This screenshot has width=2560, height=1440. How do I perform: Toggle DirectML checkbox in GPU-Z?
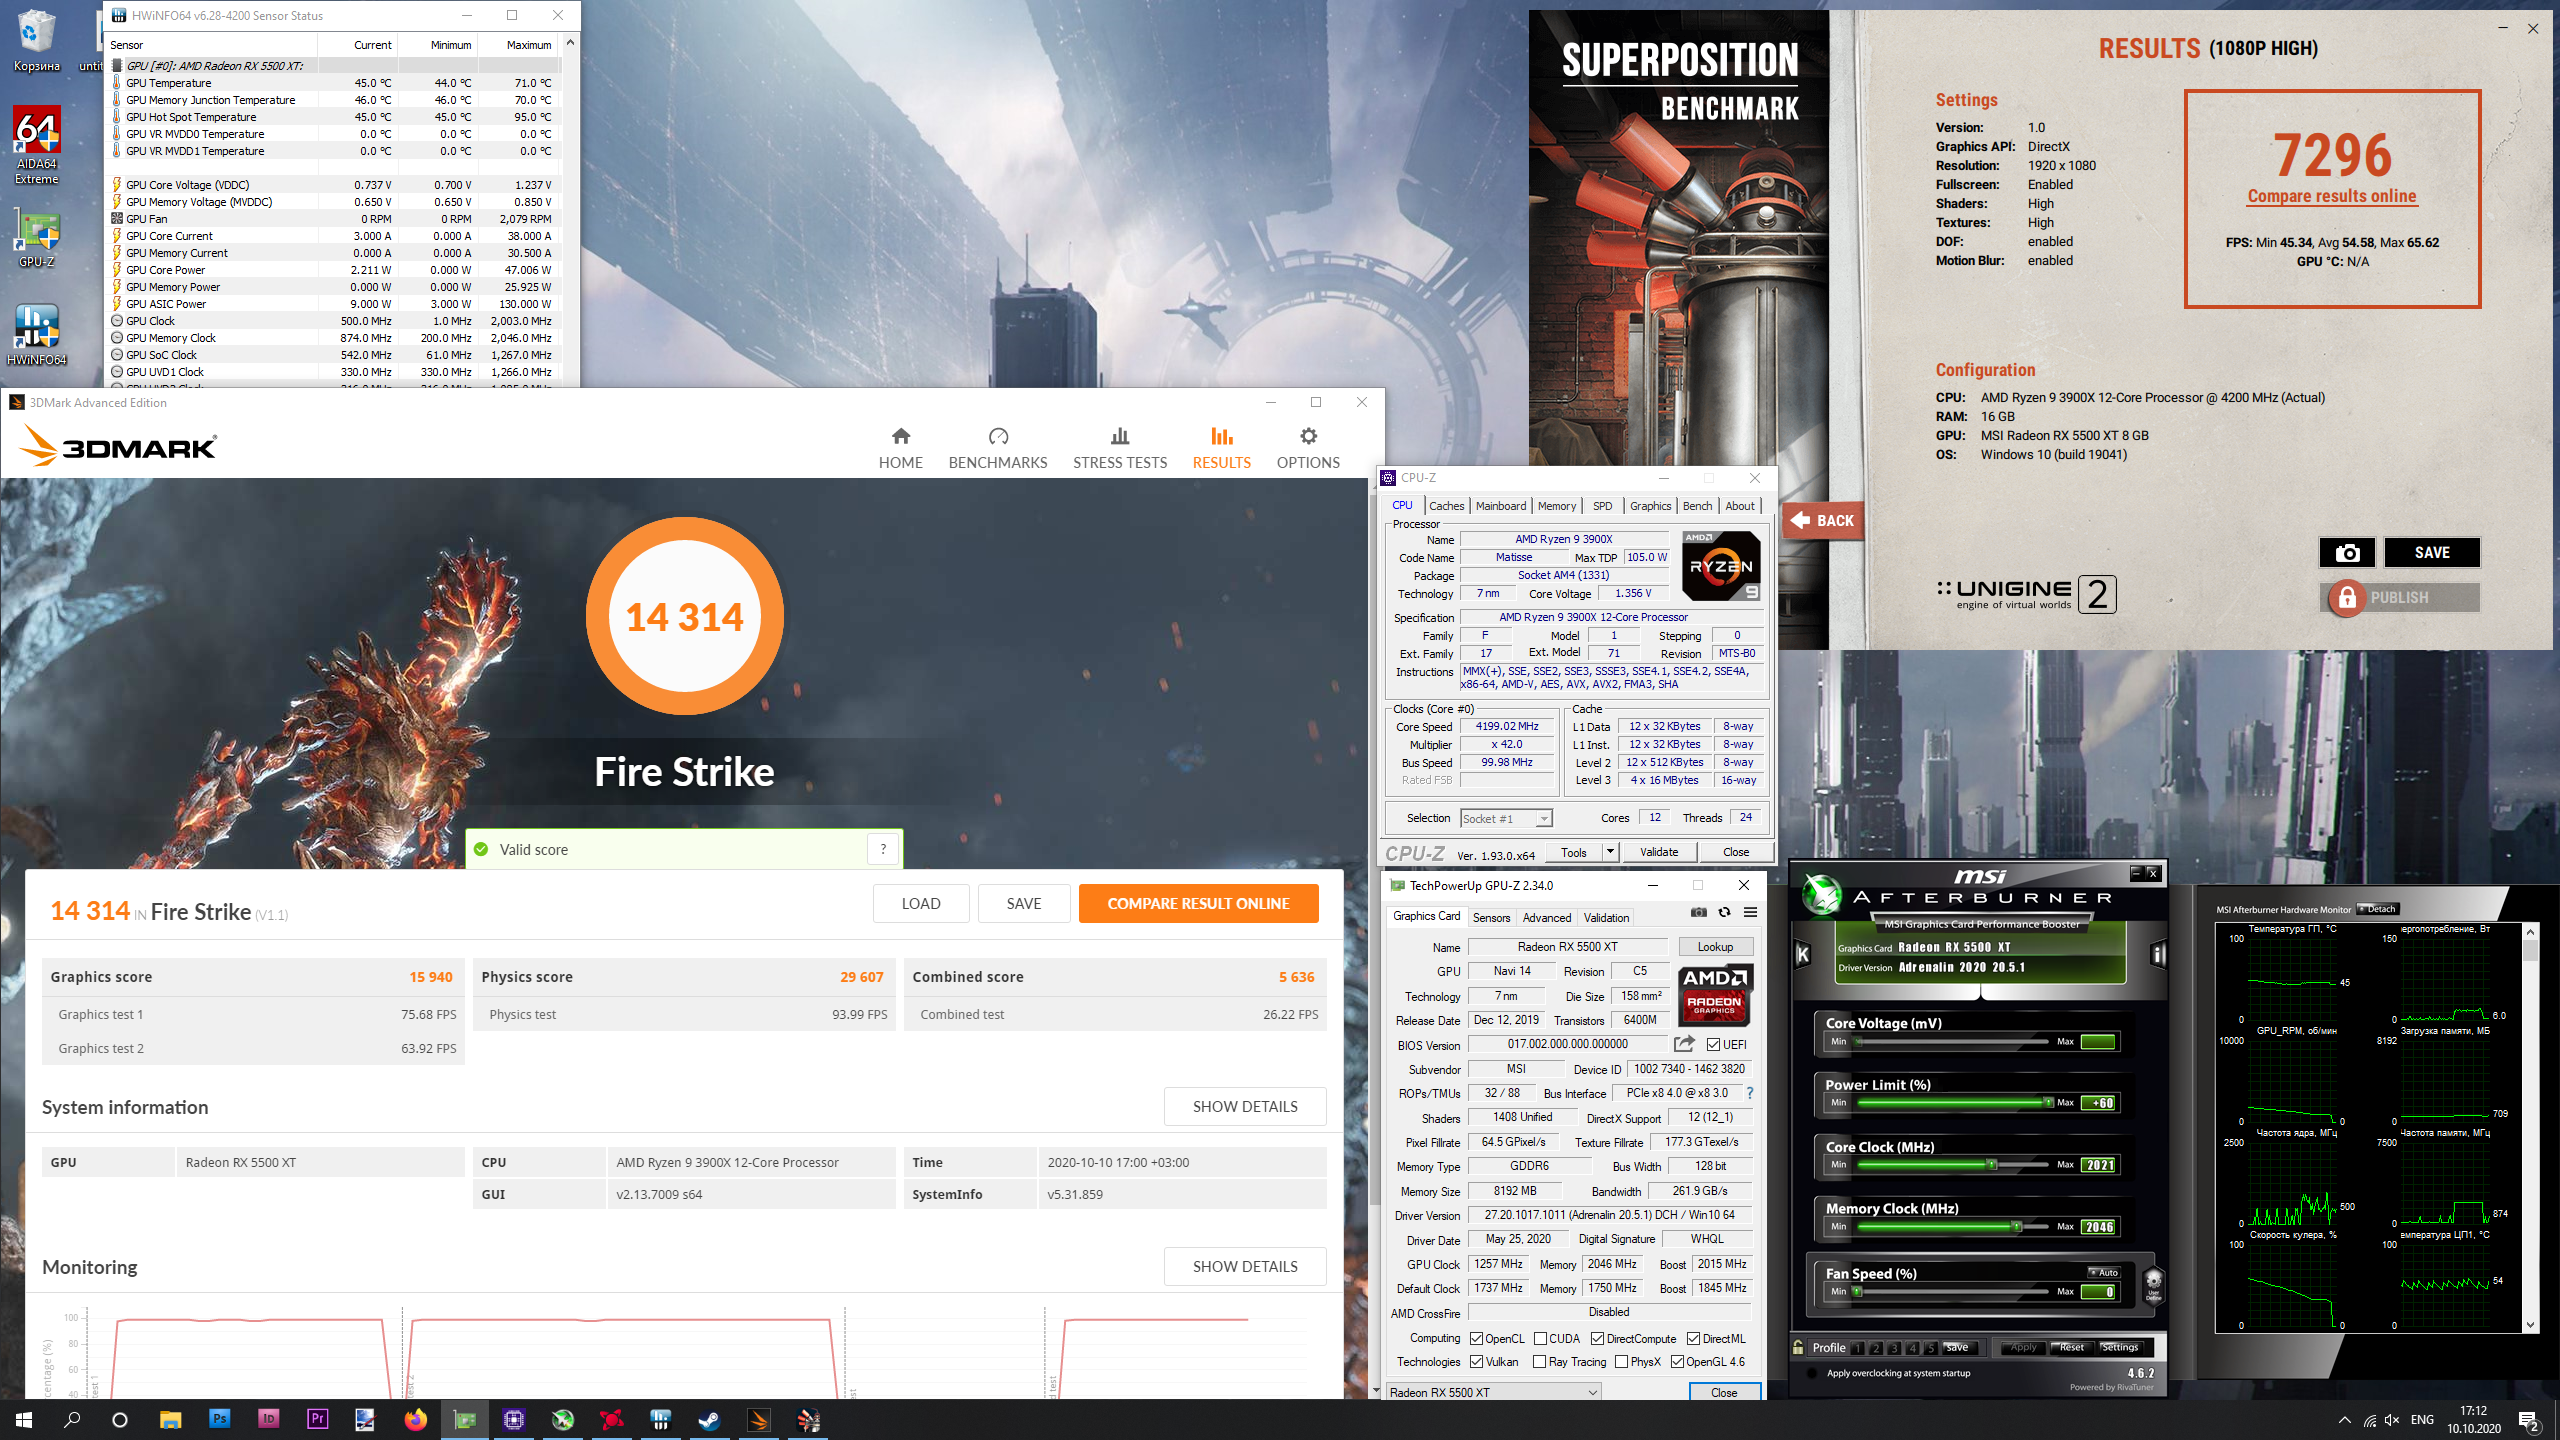[1693, 1338]
